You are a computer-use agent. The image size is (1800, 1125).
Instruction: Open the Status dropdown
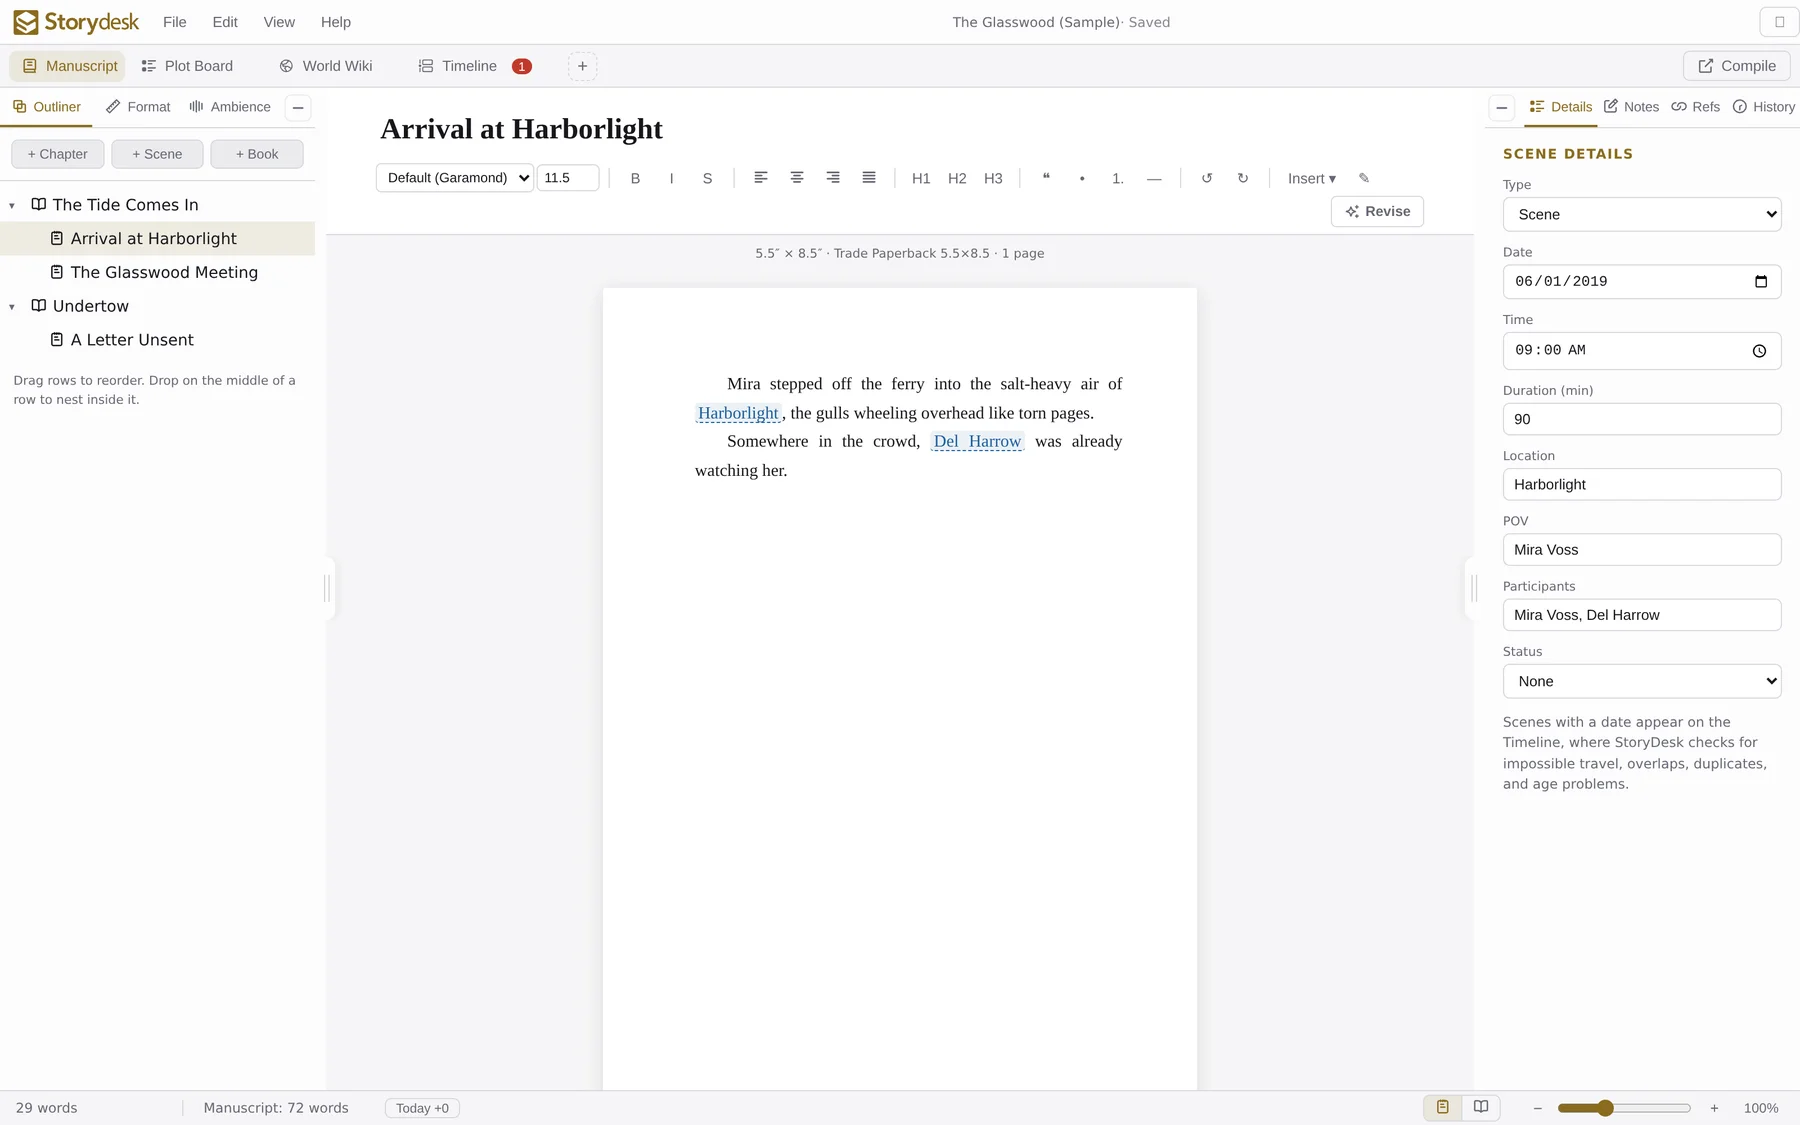(x=1642, y=681)
